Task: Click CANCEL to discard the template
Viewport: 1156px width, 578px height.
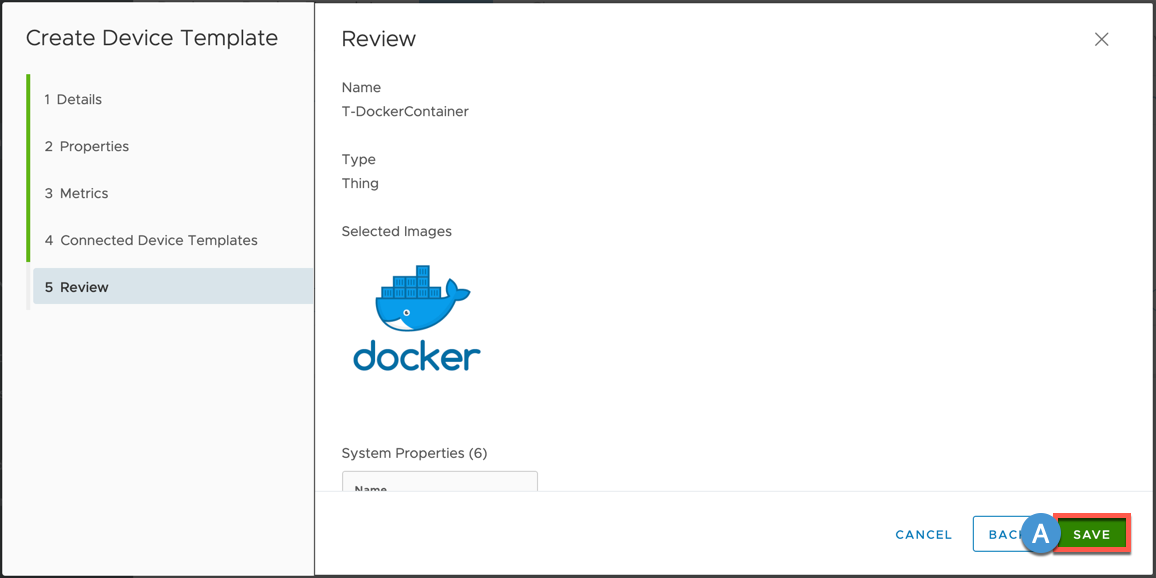Action: [x=923, y=535]
